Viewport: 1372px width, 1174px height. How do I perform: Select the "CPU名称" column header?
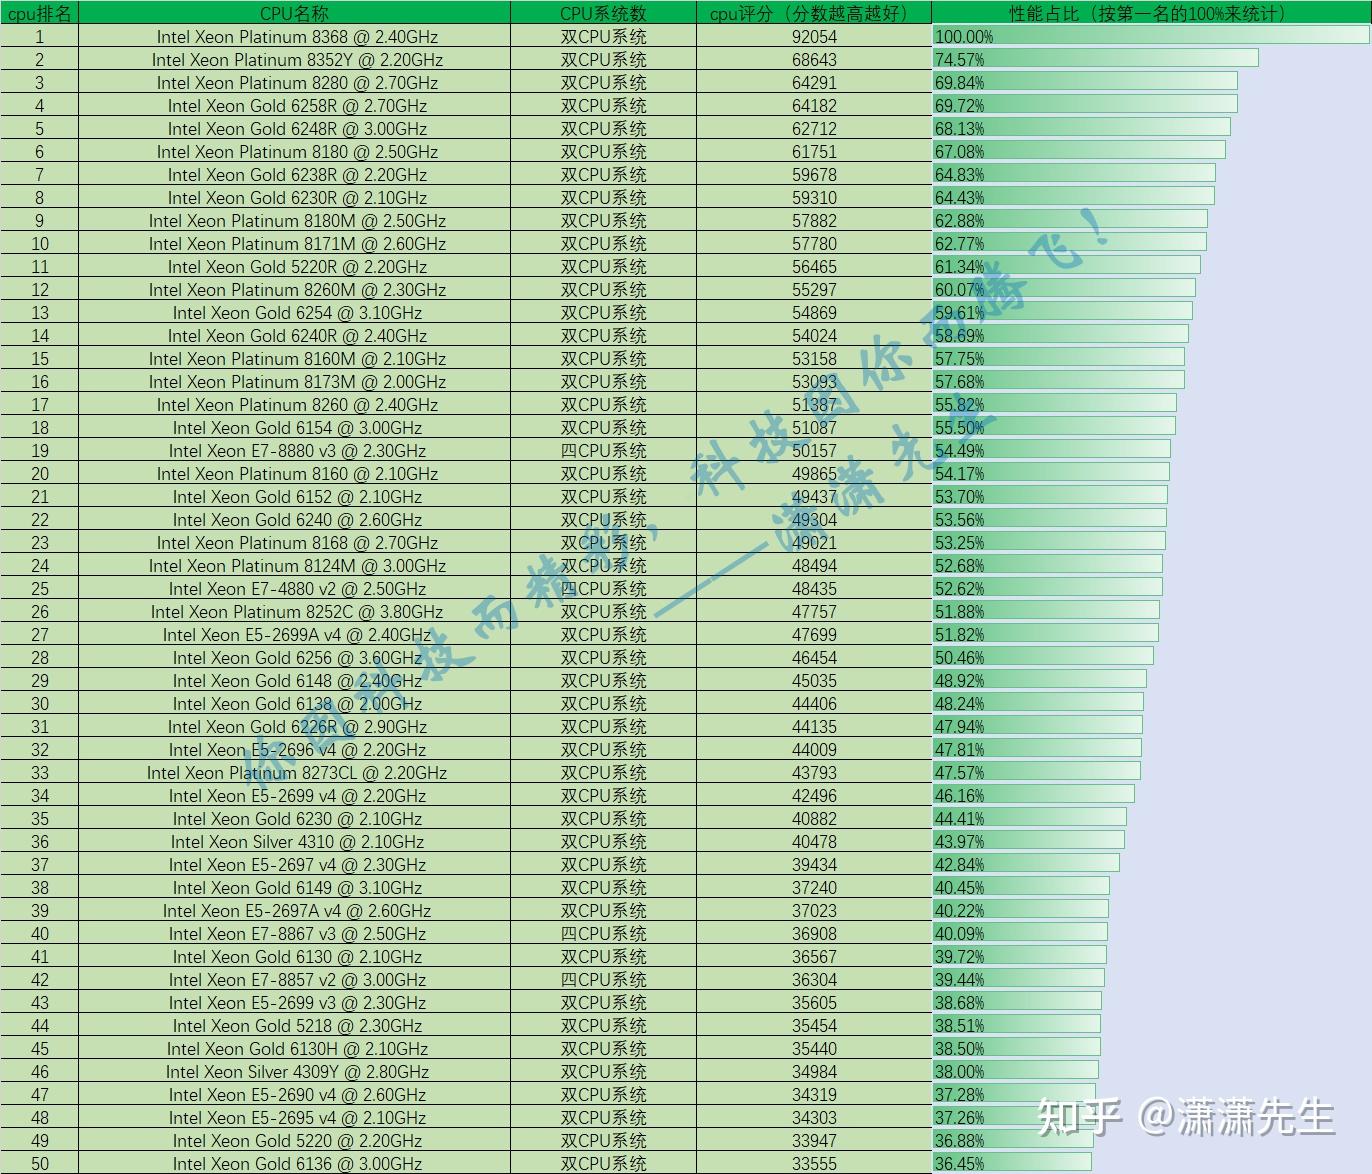[x=294, y=13]
